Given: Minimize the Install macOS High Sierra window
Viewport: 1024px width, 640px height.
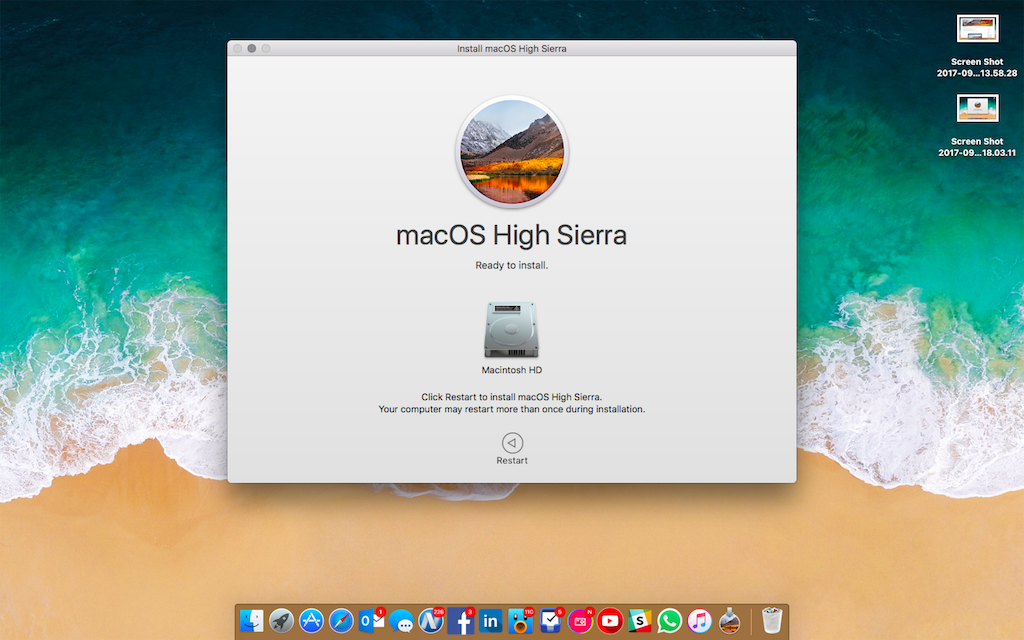Looking at the screenshot, I should click(252, 48).
